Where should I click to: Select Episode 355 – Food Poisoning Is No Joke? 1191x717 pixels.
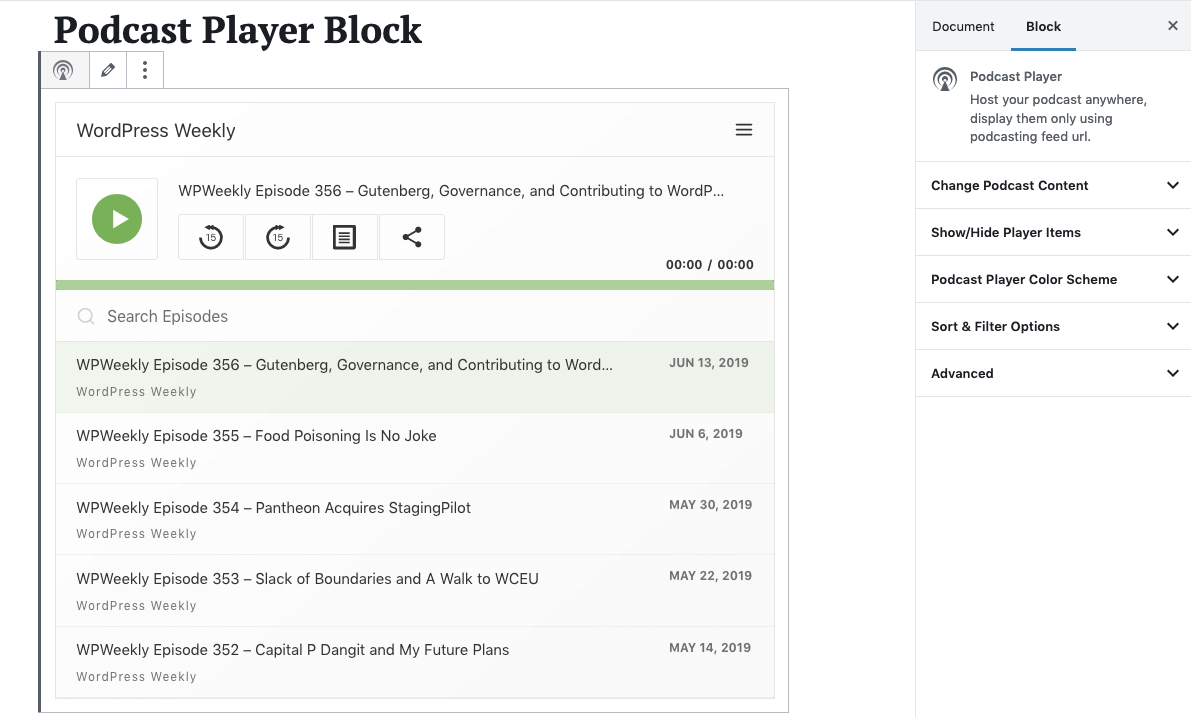tap(256, 436)
